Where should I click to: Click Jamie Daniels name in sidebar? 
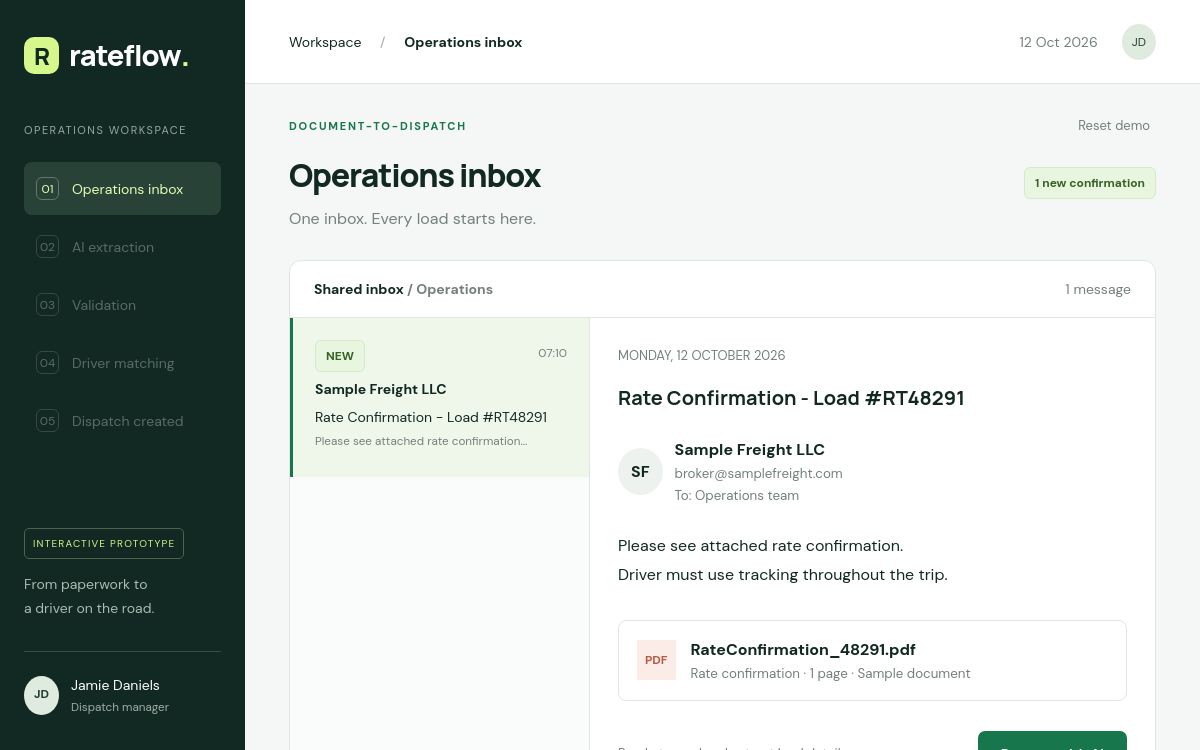pyautogui.click(x=115, y=685)
